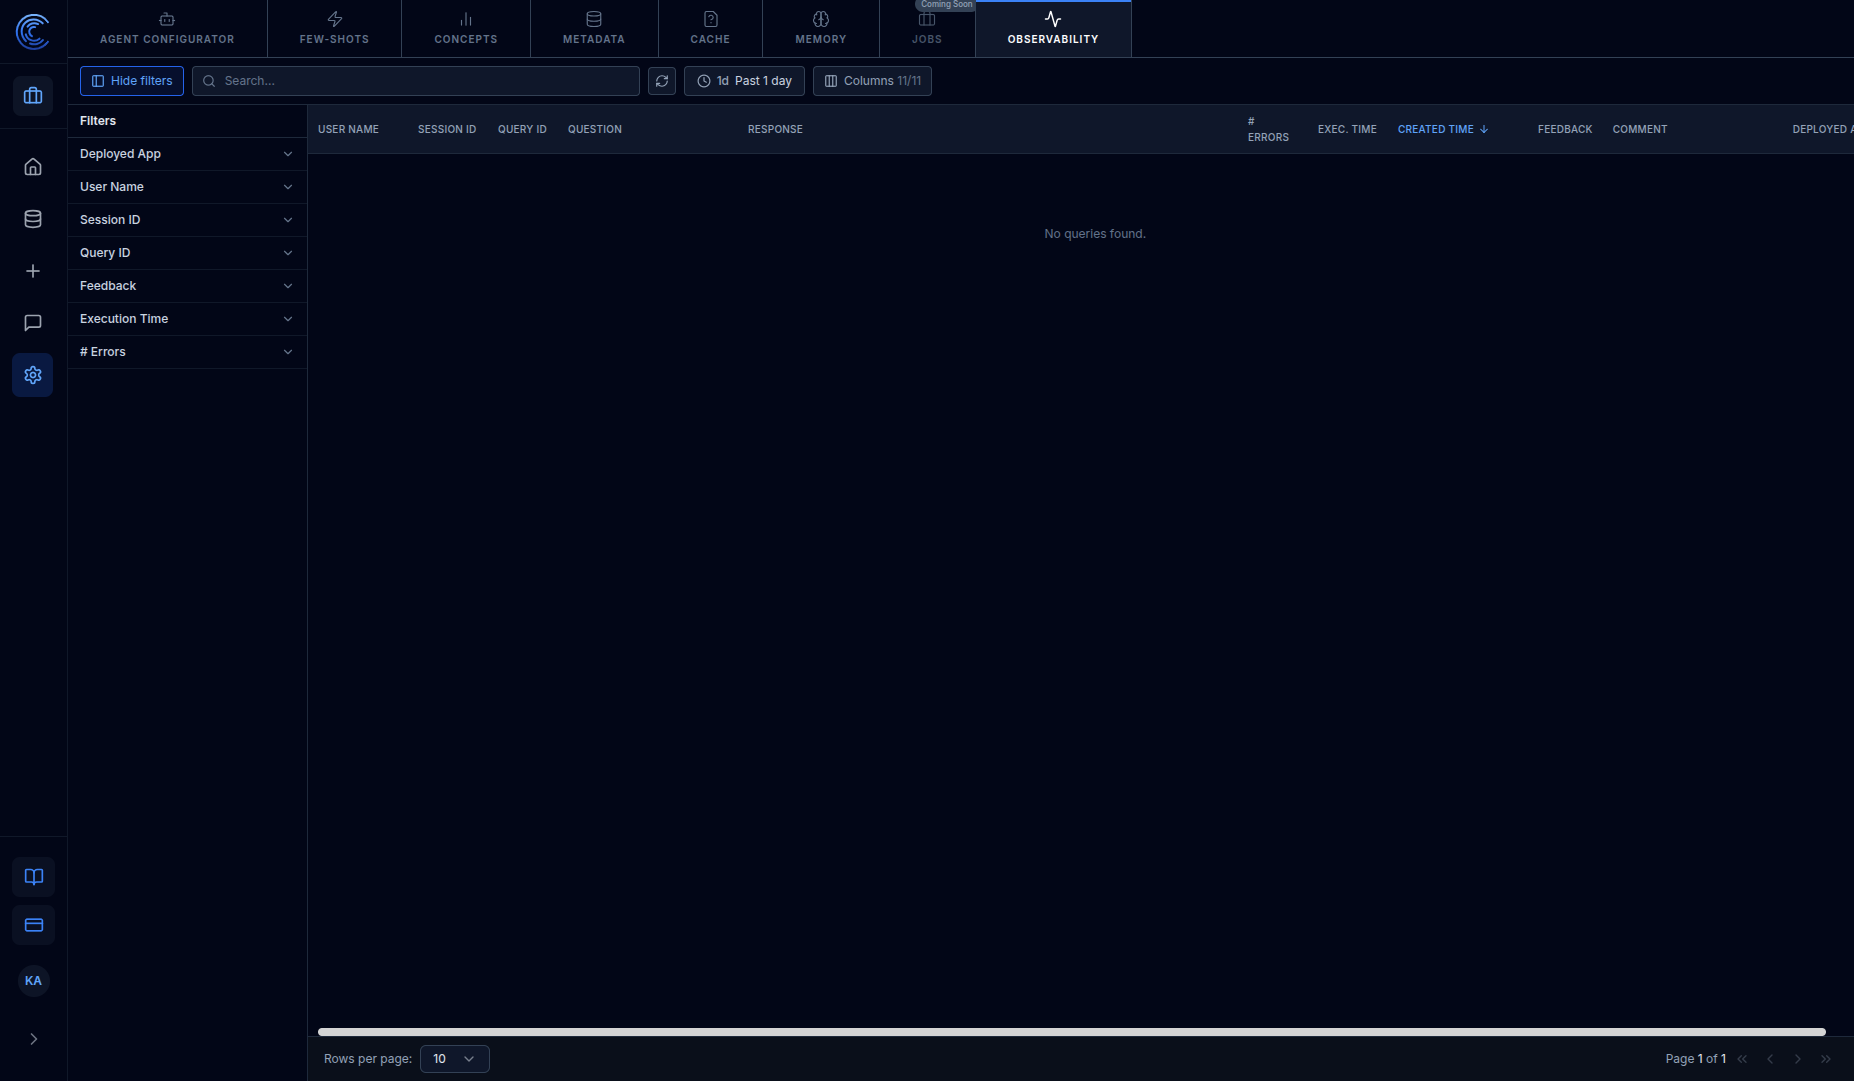Open the Rows per page dropdown
Viewport: 1854px width, 1081px height.
[x=455, y=1059]
